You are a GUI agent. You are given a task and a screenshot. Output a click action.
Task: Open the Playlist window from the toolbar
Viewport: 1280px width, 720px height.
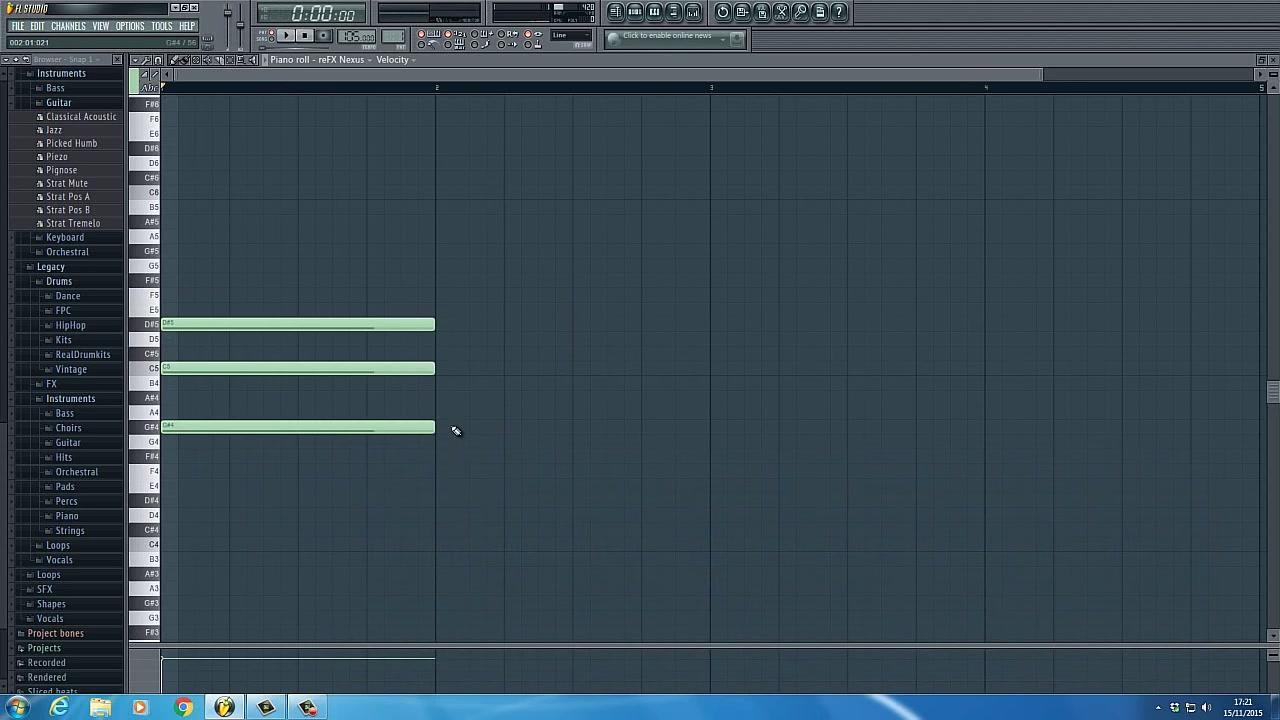[617, 11]
